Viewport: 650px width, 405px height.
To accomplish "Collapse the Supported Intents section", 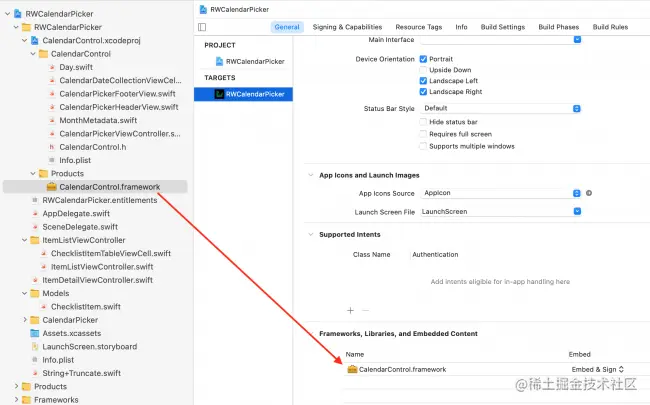I will point(310,235).
